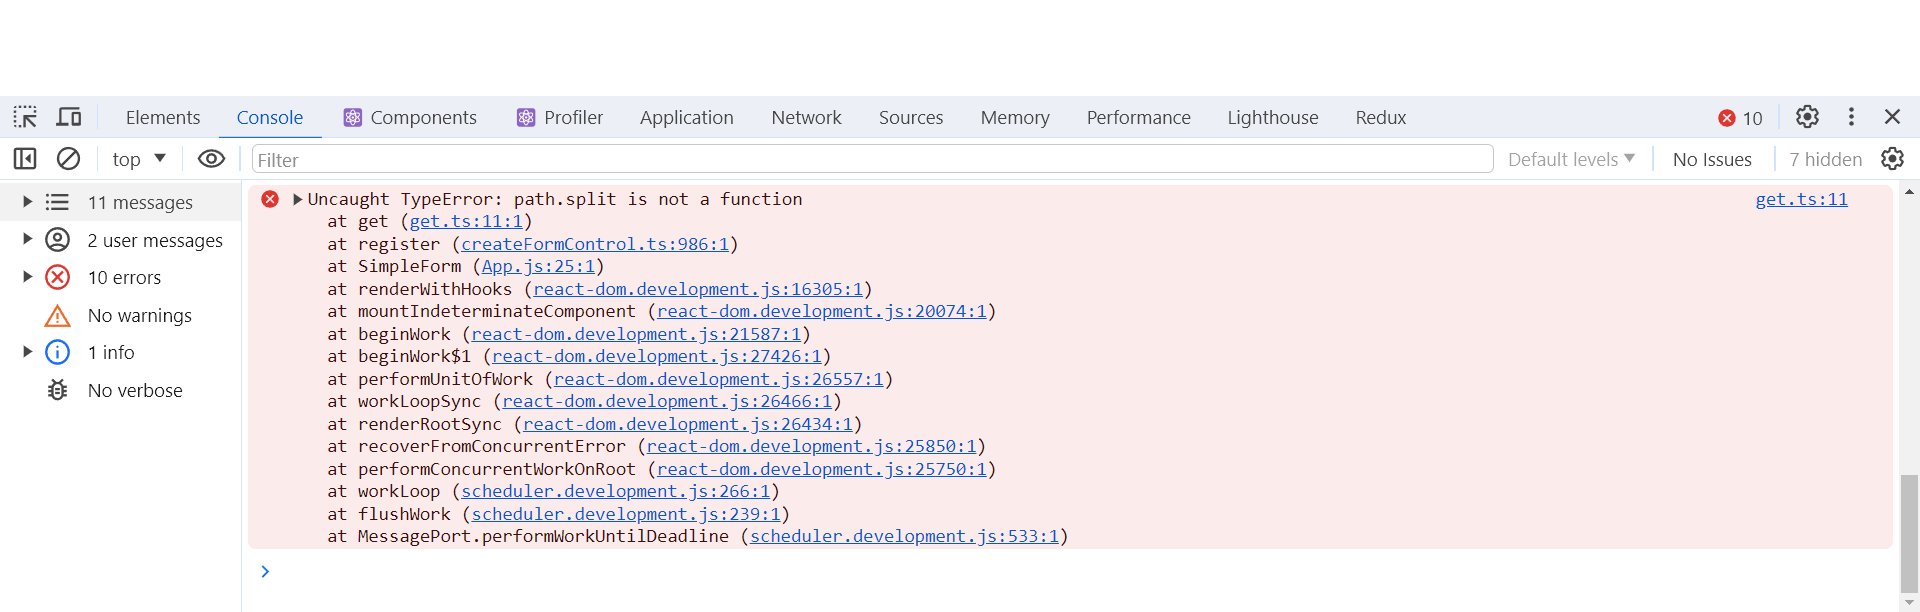Expand the 10 errors group
The height and width of the screenshot is (612, 1920).
coord(28,277)
